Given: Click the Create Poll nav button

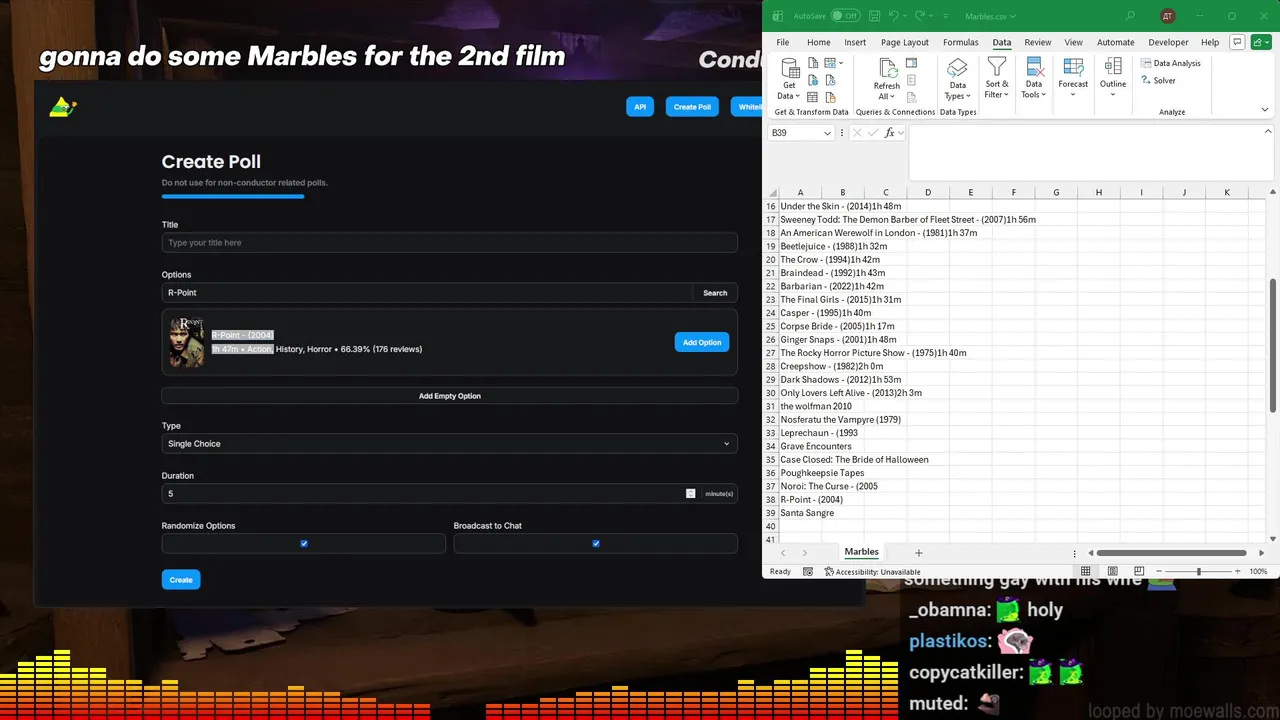Looking at the screenshot, I should coord(692,107).
